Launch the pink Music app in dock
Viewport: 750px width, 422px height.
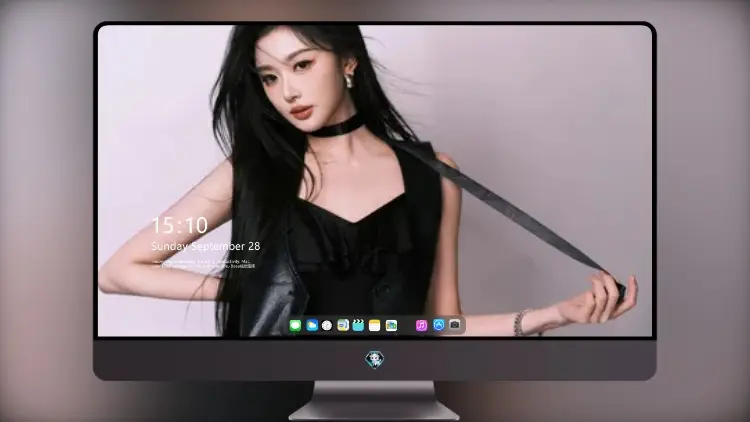pos(421,325)
